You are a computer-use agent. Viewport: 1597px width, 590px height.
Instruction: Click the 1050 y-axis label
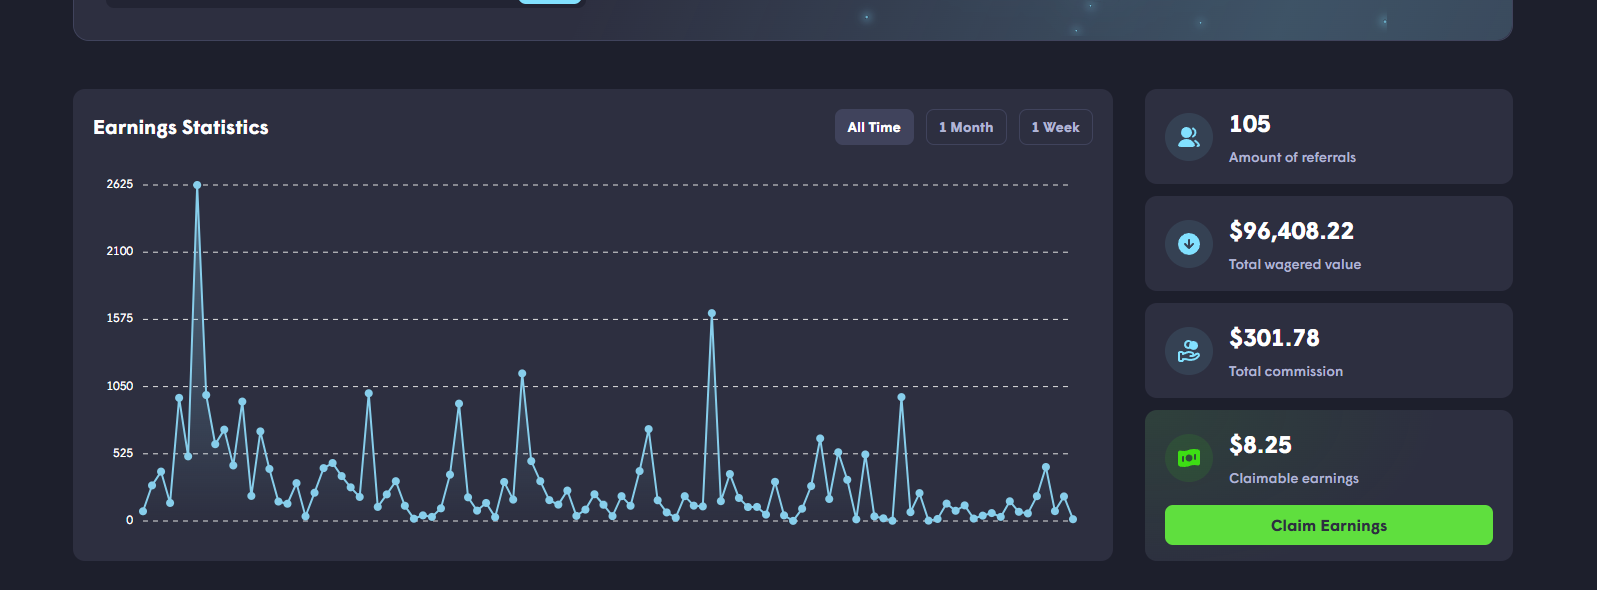pyautogui.click(x=120, y=386)
